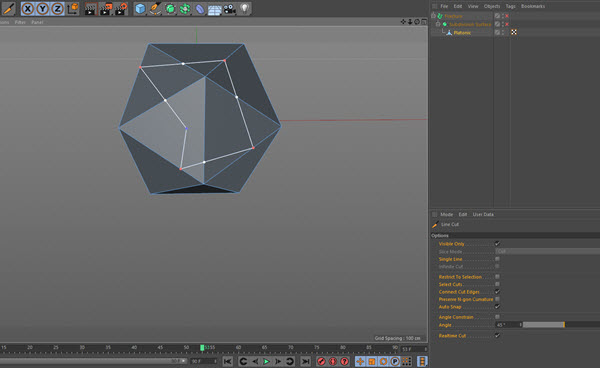Click viewport rotate navigation icon
The image size is (600, 368).
click(x=417, y=22)
